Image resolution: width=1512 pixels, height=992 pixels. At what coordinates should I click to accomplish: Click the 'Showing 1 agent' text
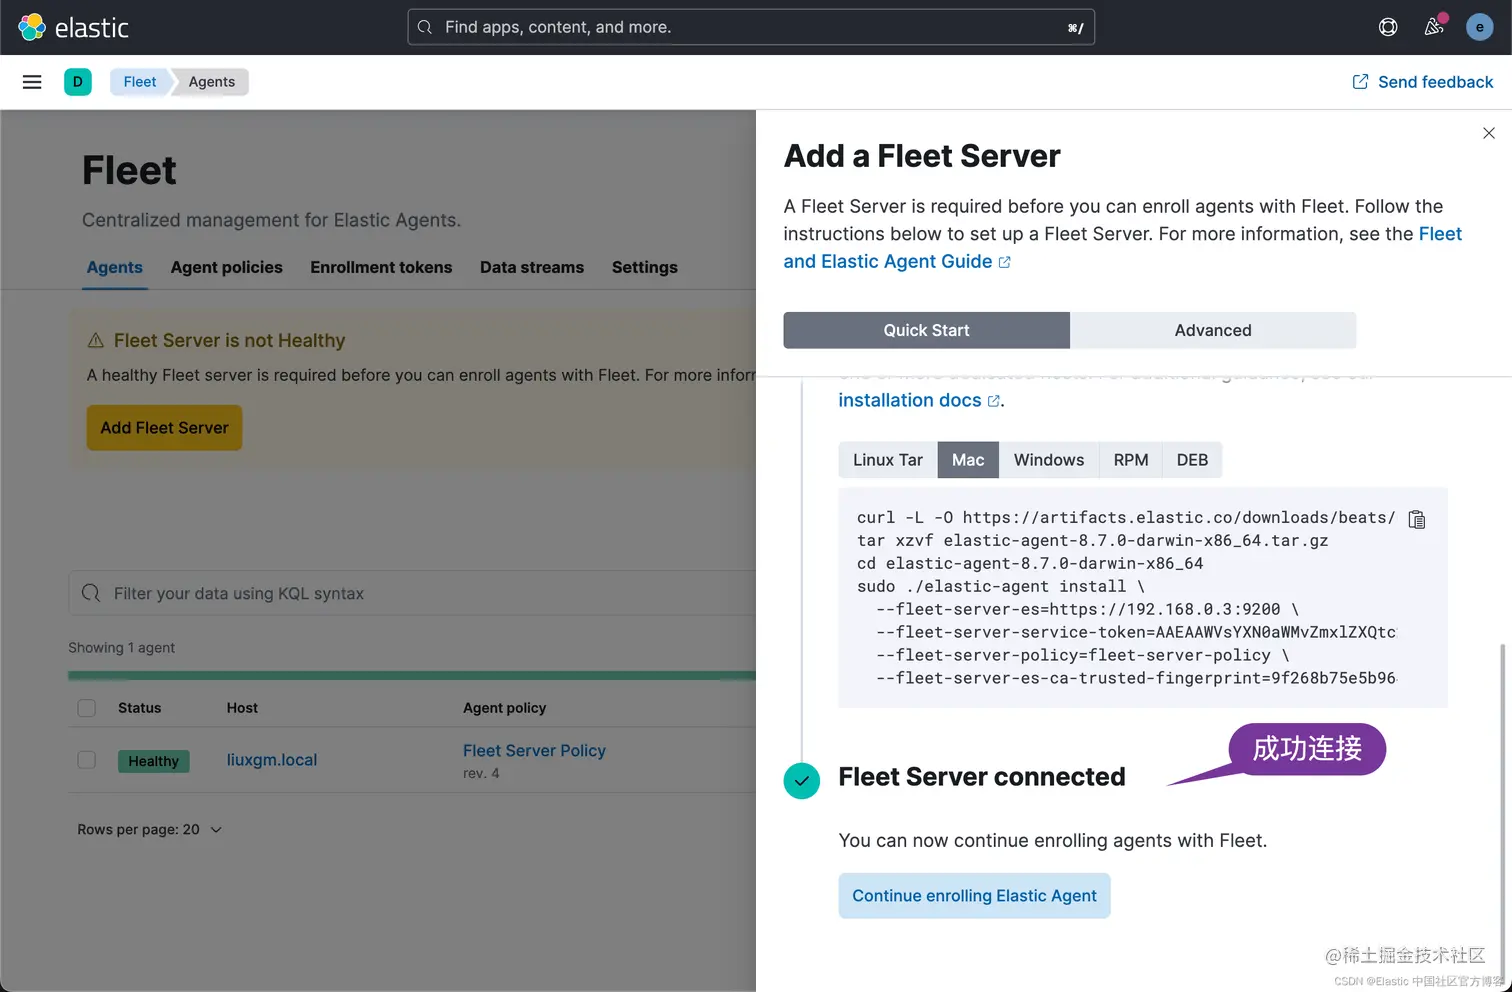(121, 648)
